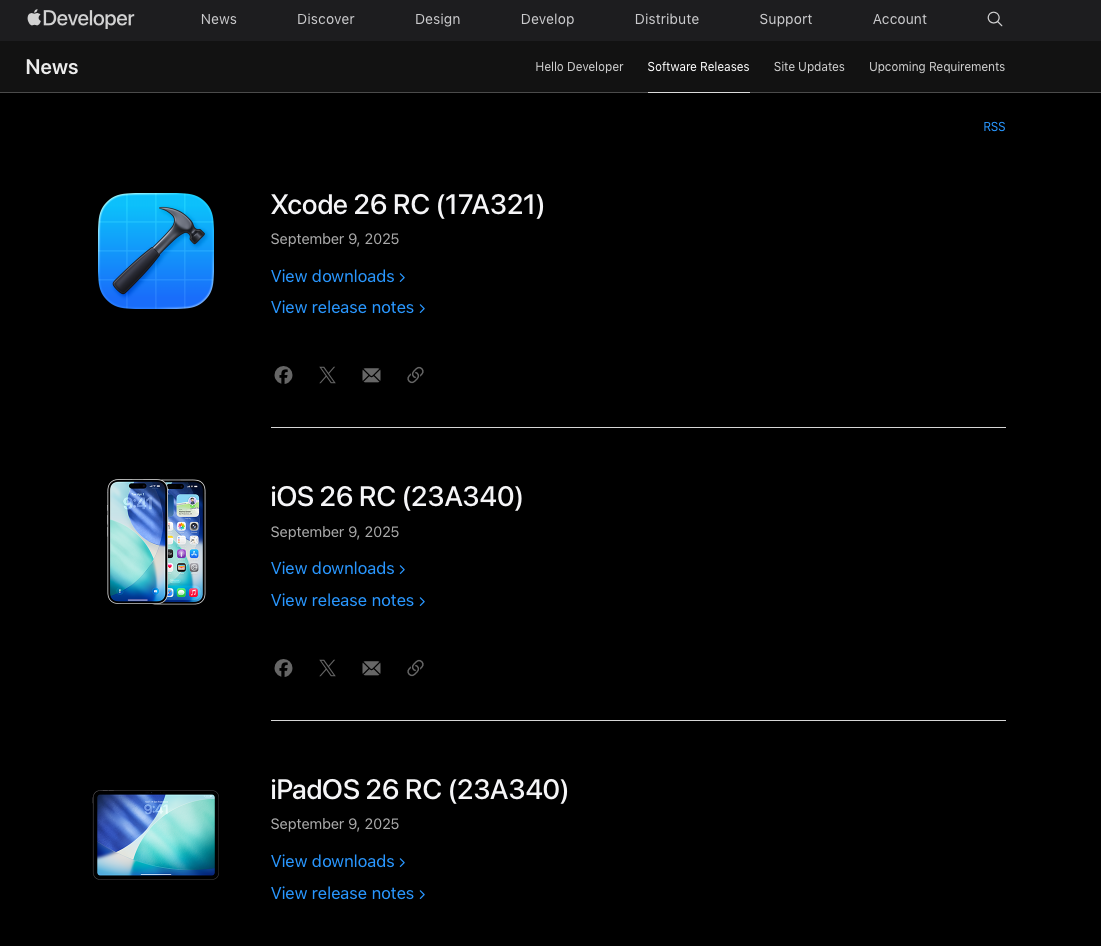This screenshot has width=1101, height=946.
Task: Open the Account menu
Action: [899, 19]
